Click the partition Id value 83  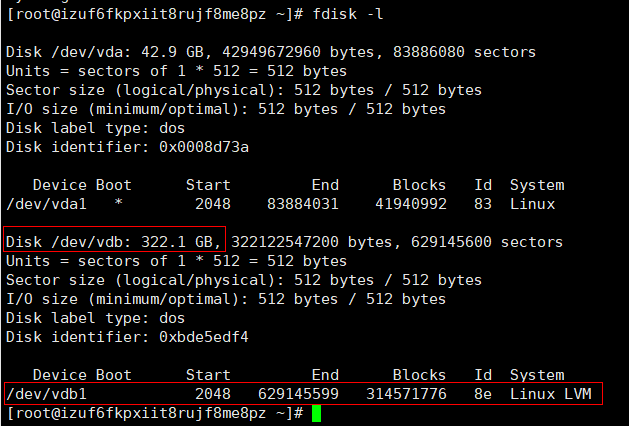point(483,204)
